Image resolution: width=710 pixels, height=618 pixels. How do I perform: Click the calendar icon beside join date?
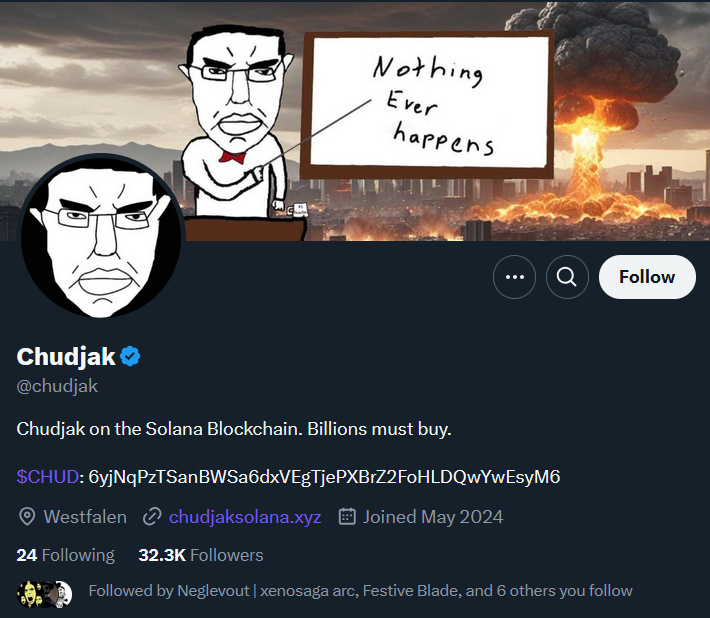(x=348, y=517)
